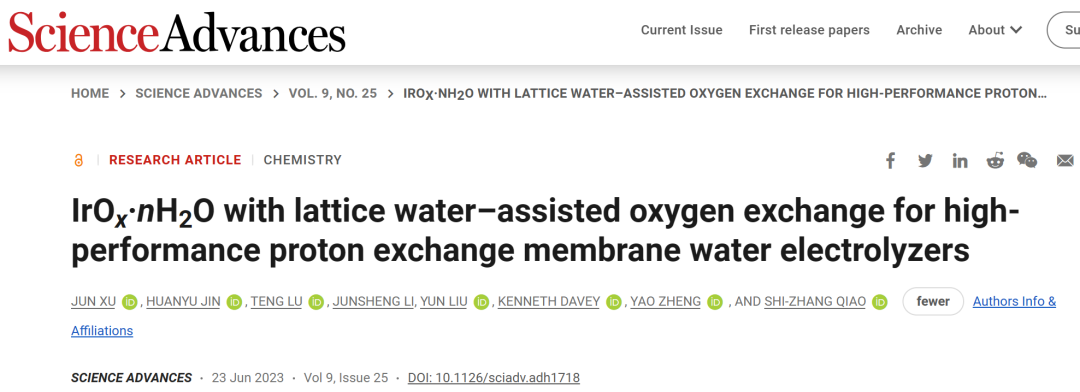1080x392 pixels.
Task: Open Jun Xu's ORCID iD icon
Action: pos(130,302)
